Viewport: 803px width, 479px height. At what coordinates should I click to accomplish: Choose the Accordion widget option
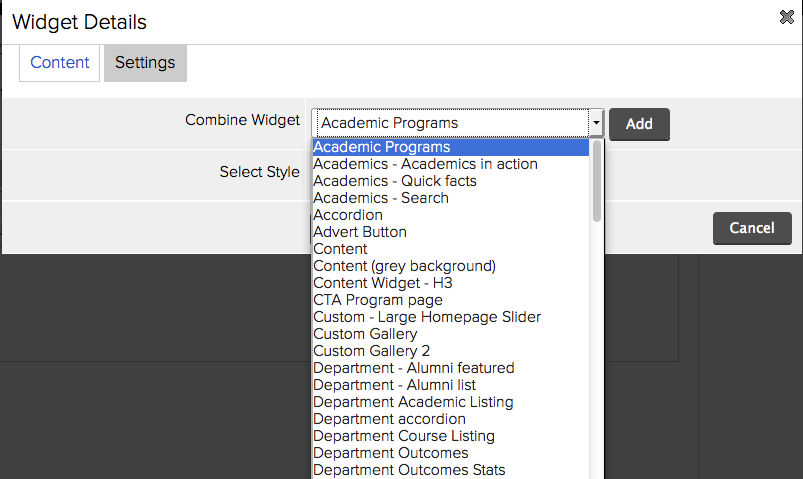[451, 215]
